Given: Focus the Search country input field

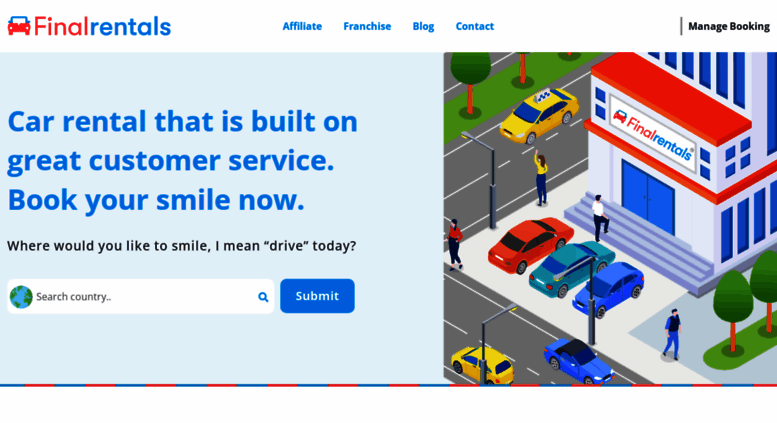Looking at the screenshot, I should click(141, 296).
